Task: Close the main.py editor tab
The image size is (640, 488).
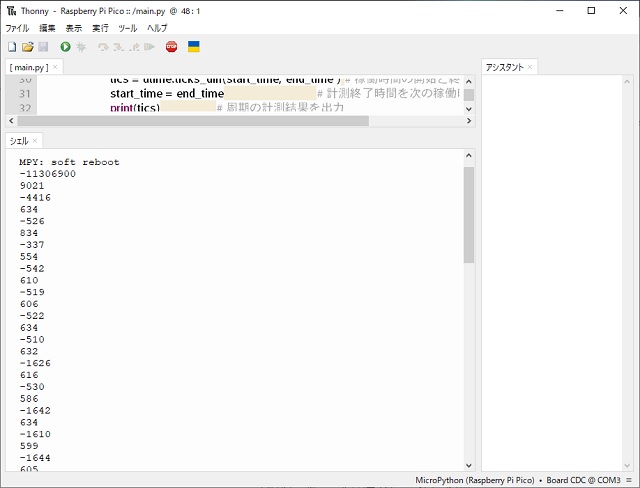Action: click(x=56, y=68)
